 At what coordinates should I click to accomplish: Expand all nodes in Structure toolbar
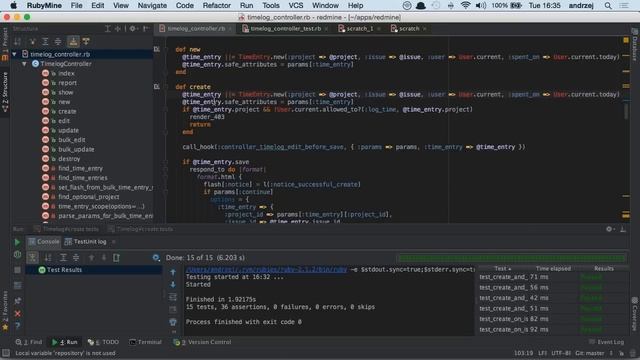coord(45,41)
